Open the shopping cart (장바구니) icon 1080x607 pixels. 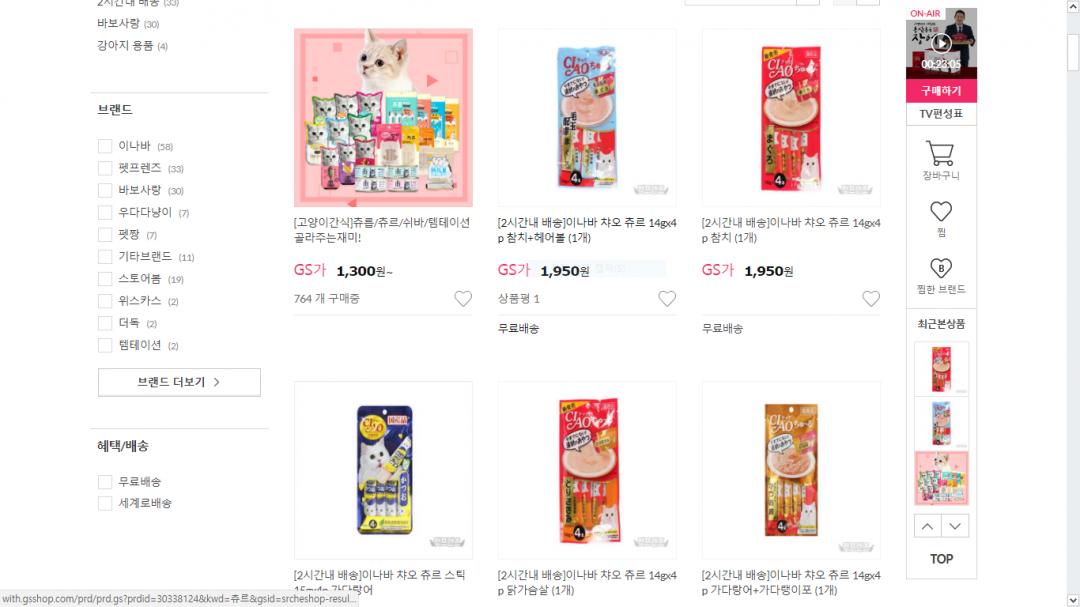coord(941,153)
